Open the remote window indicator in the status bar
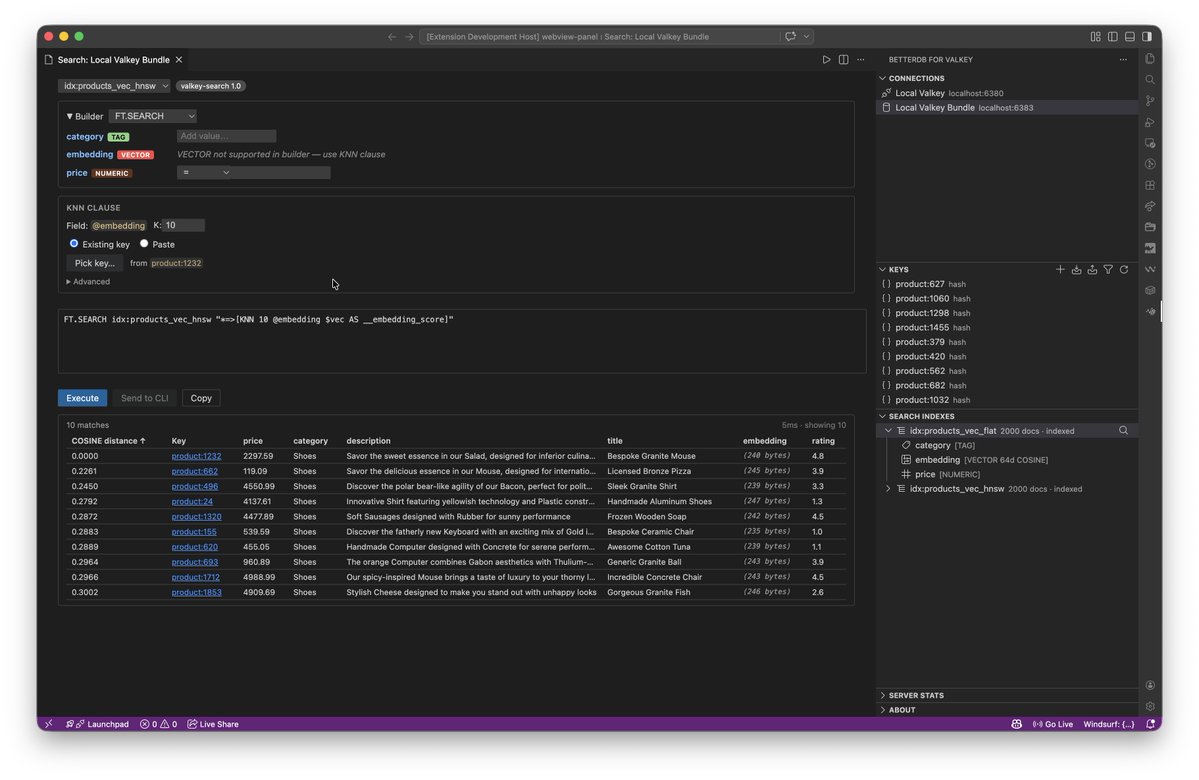The width and height of the screenshot is (1199, 780). pos(49,724)
